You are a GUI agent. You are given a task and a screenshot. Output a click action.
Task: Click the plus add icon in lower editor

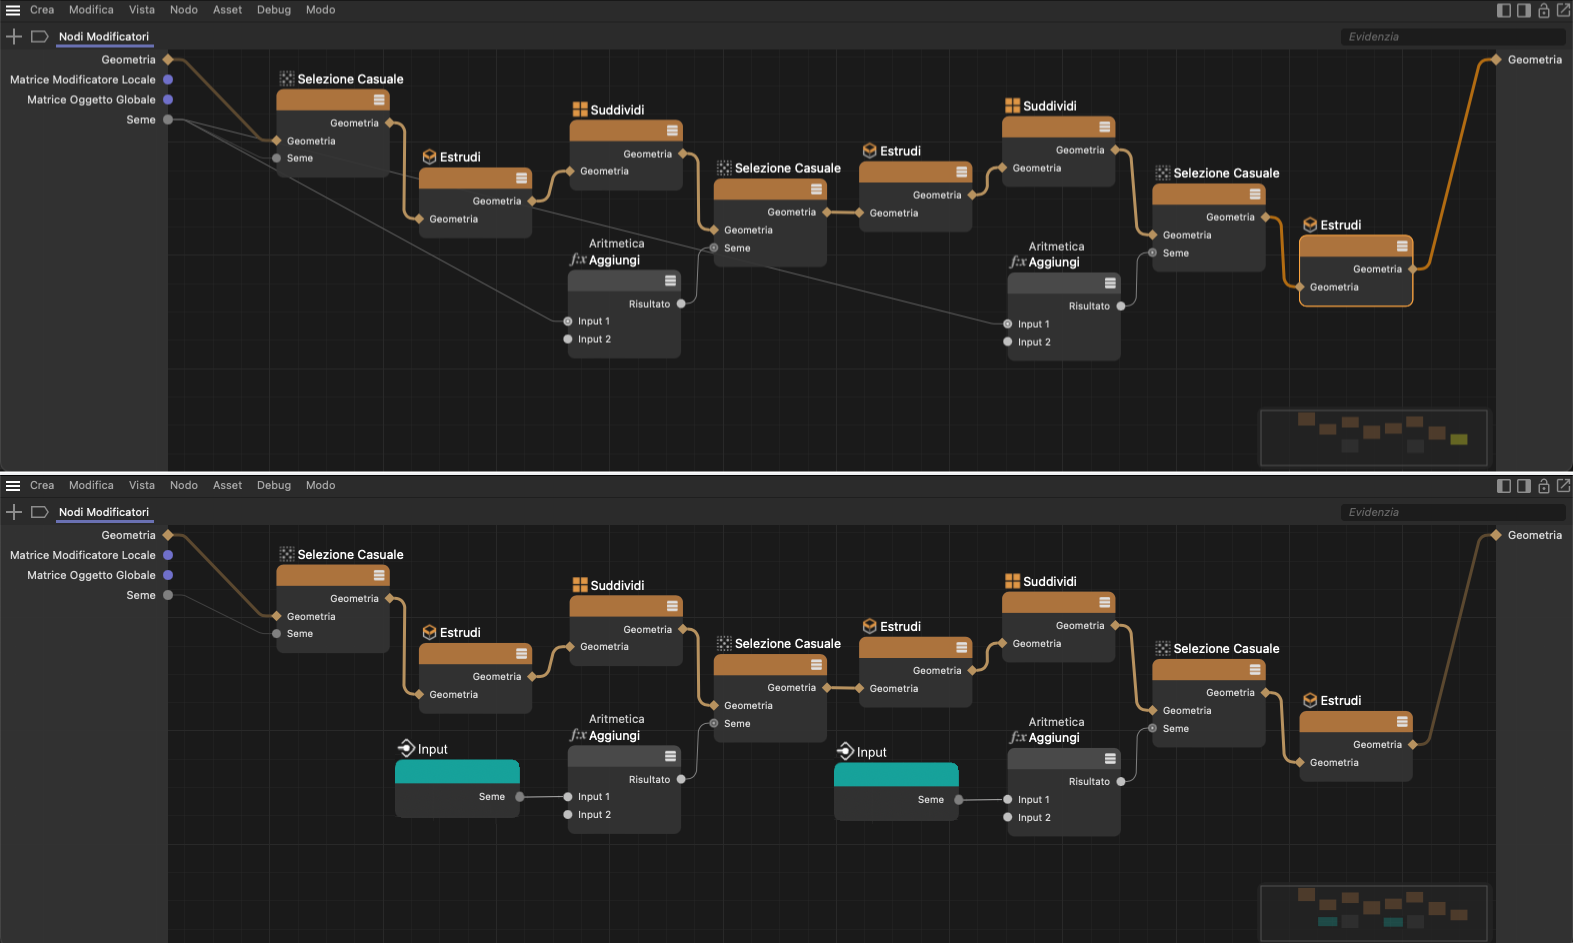tap(14, 512)
